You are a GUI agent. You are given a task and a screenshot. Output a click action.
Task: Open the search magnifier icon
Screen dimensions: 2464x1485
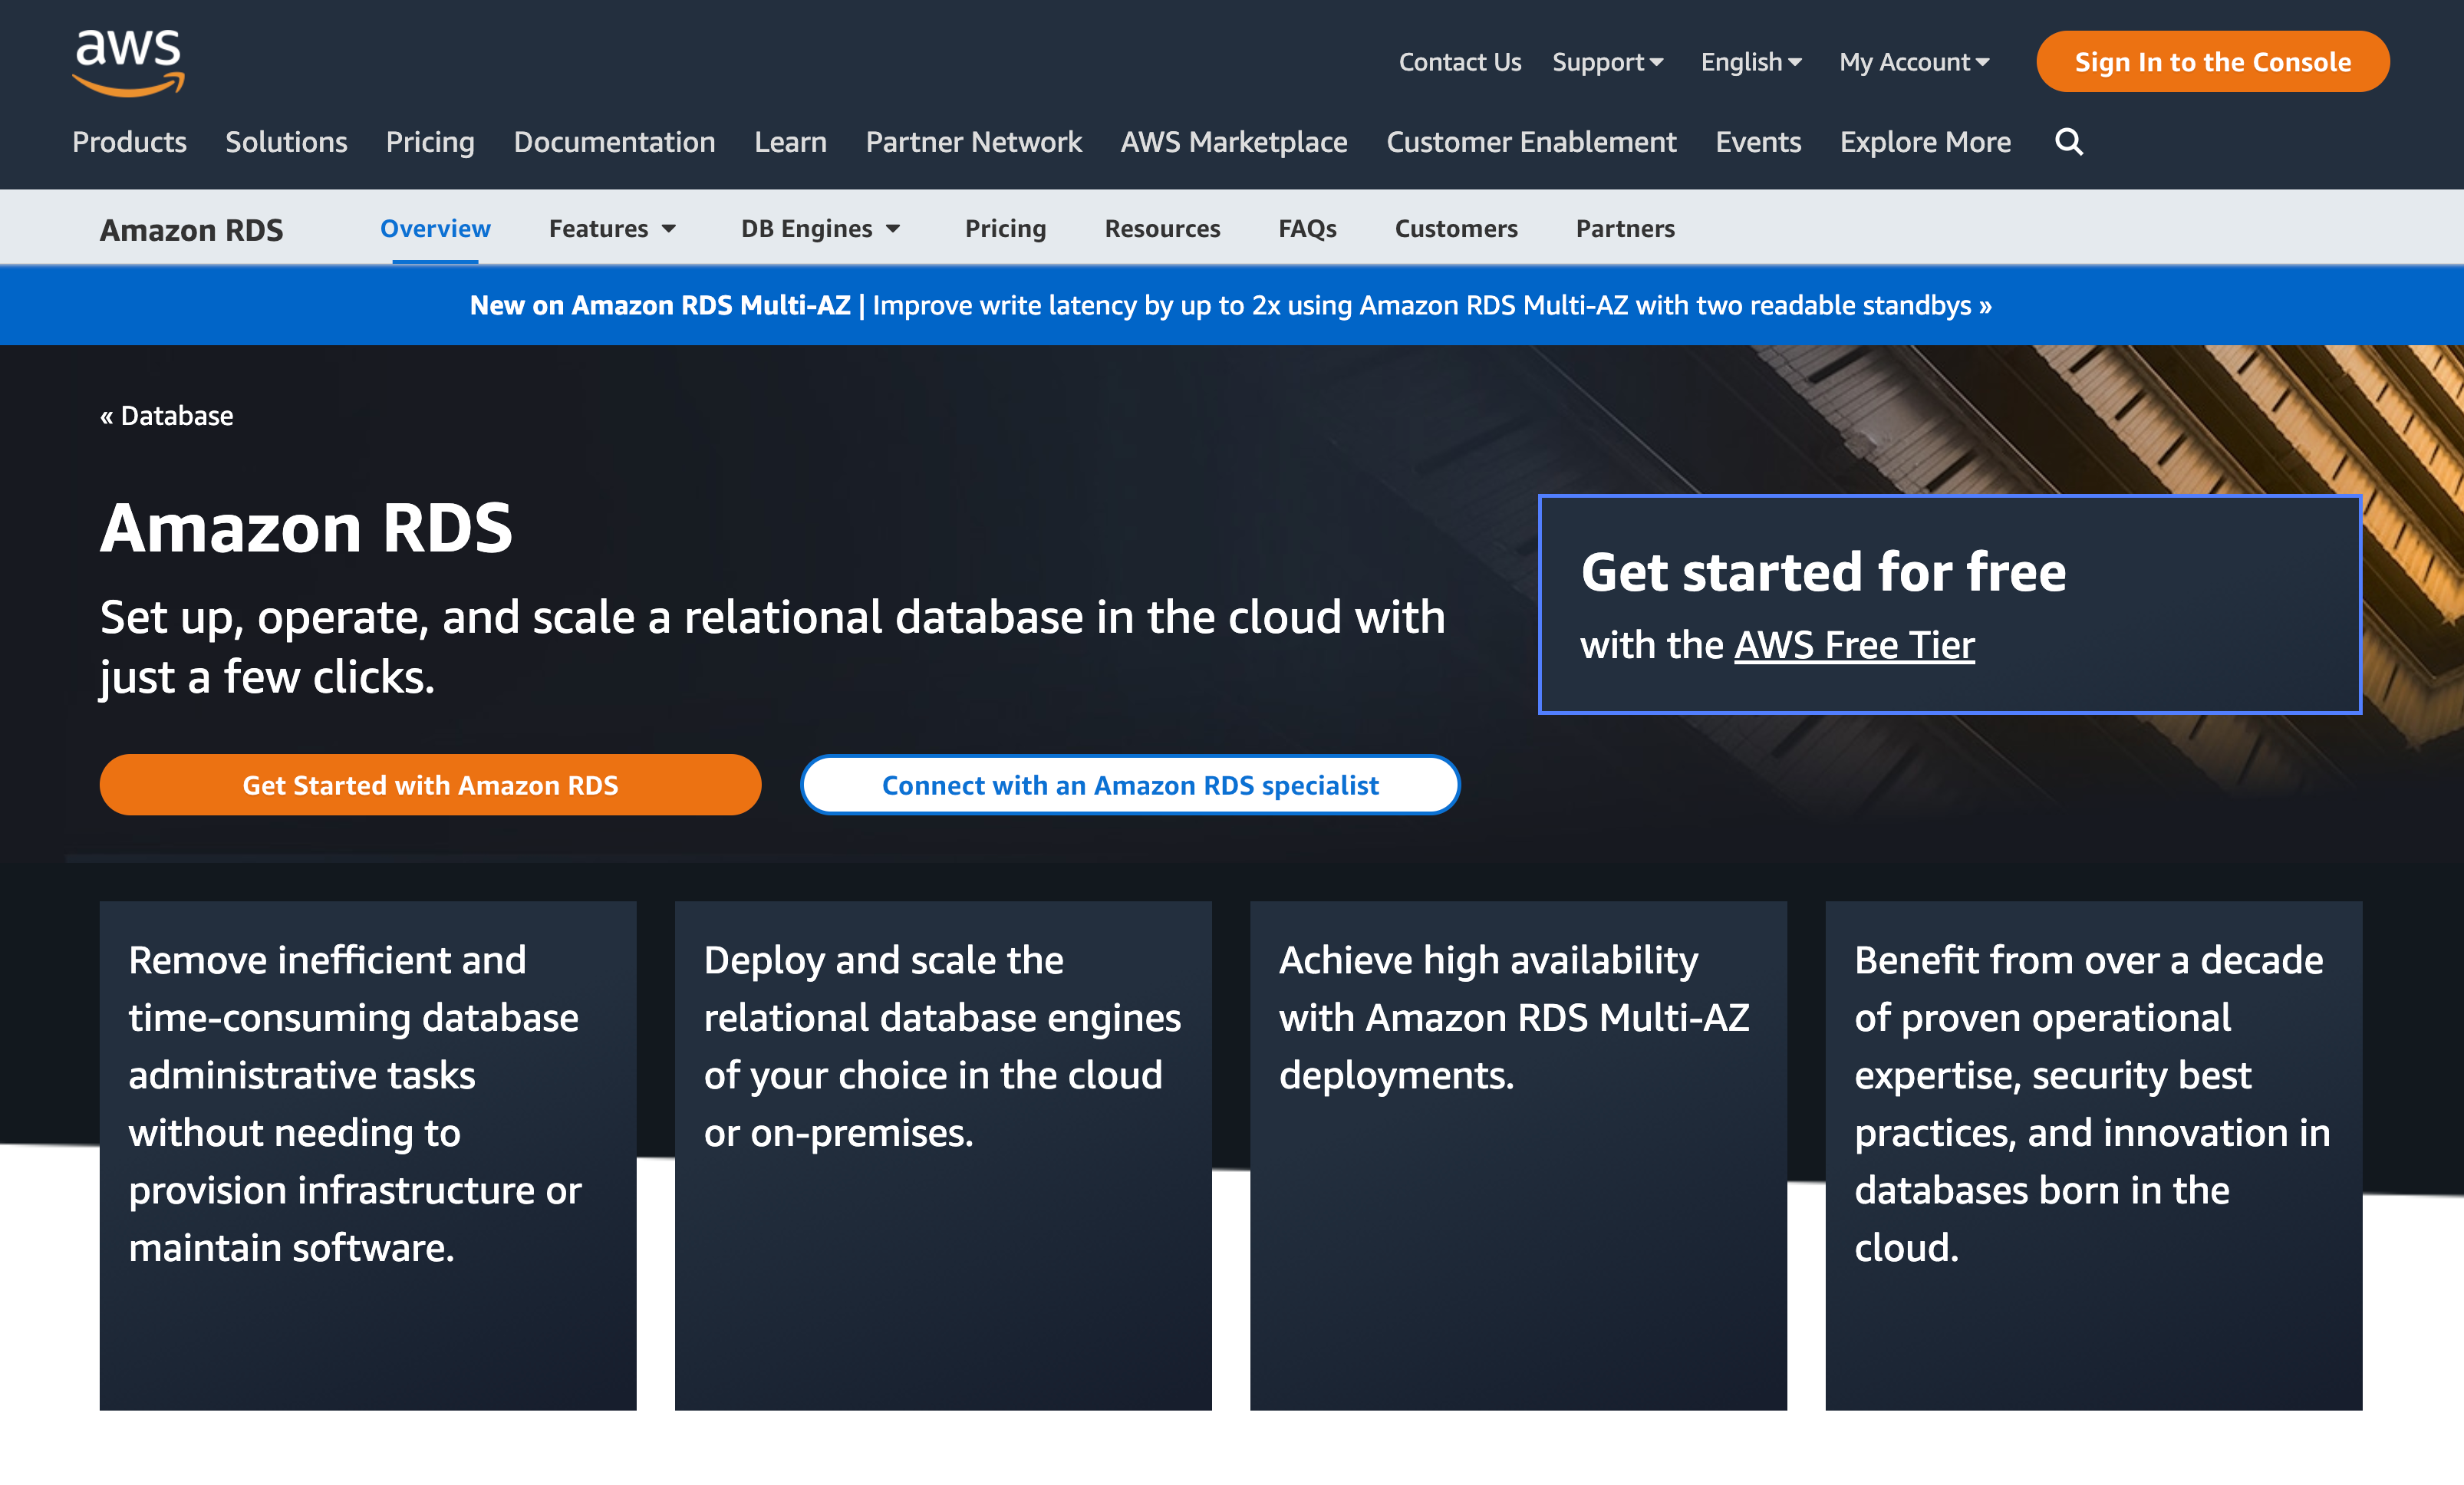click(2068, 142)
